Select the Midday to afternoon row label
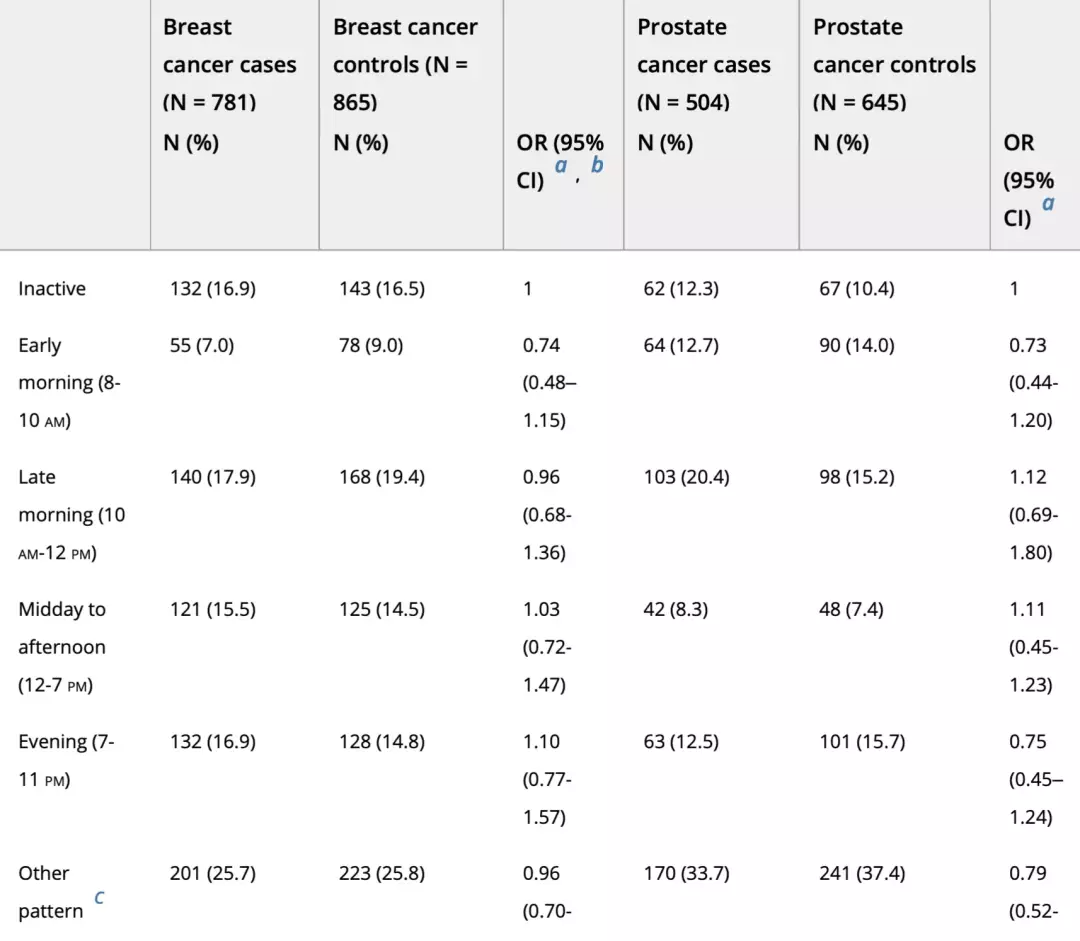This screenshot has width=1080, height=941. coord(62,647)
